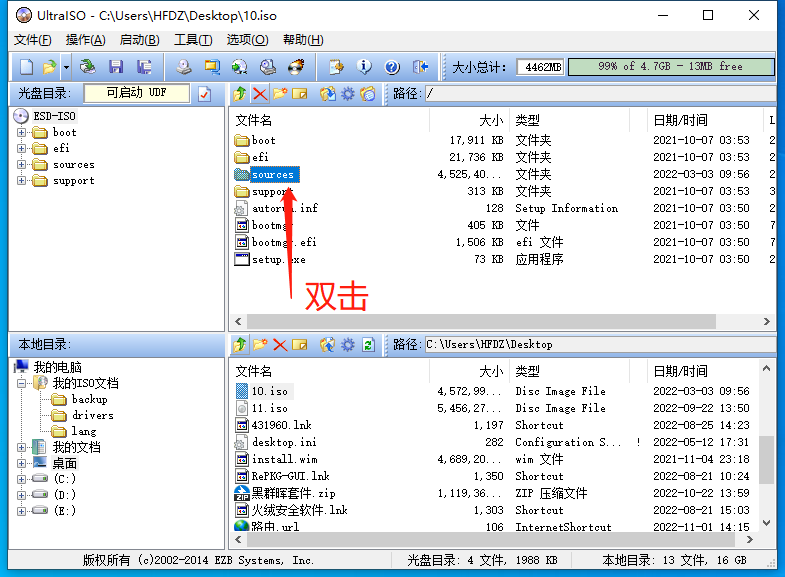Save the ISO with the single floppy icon
This screenshot has height=577, width=785.
pyautogui.click(x=116, y=67)
